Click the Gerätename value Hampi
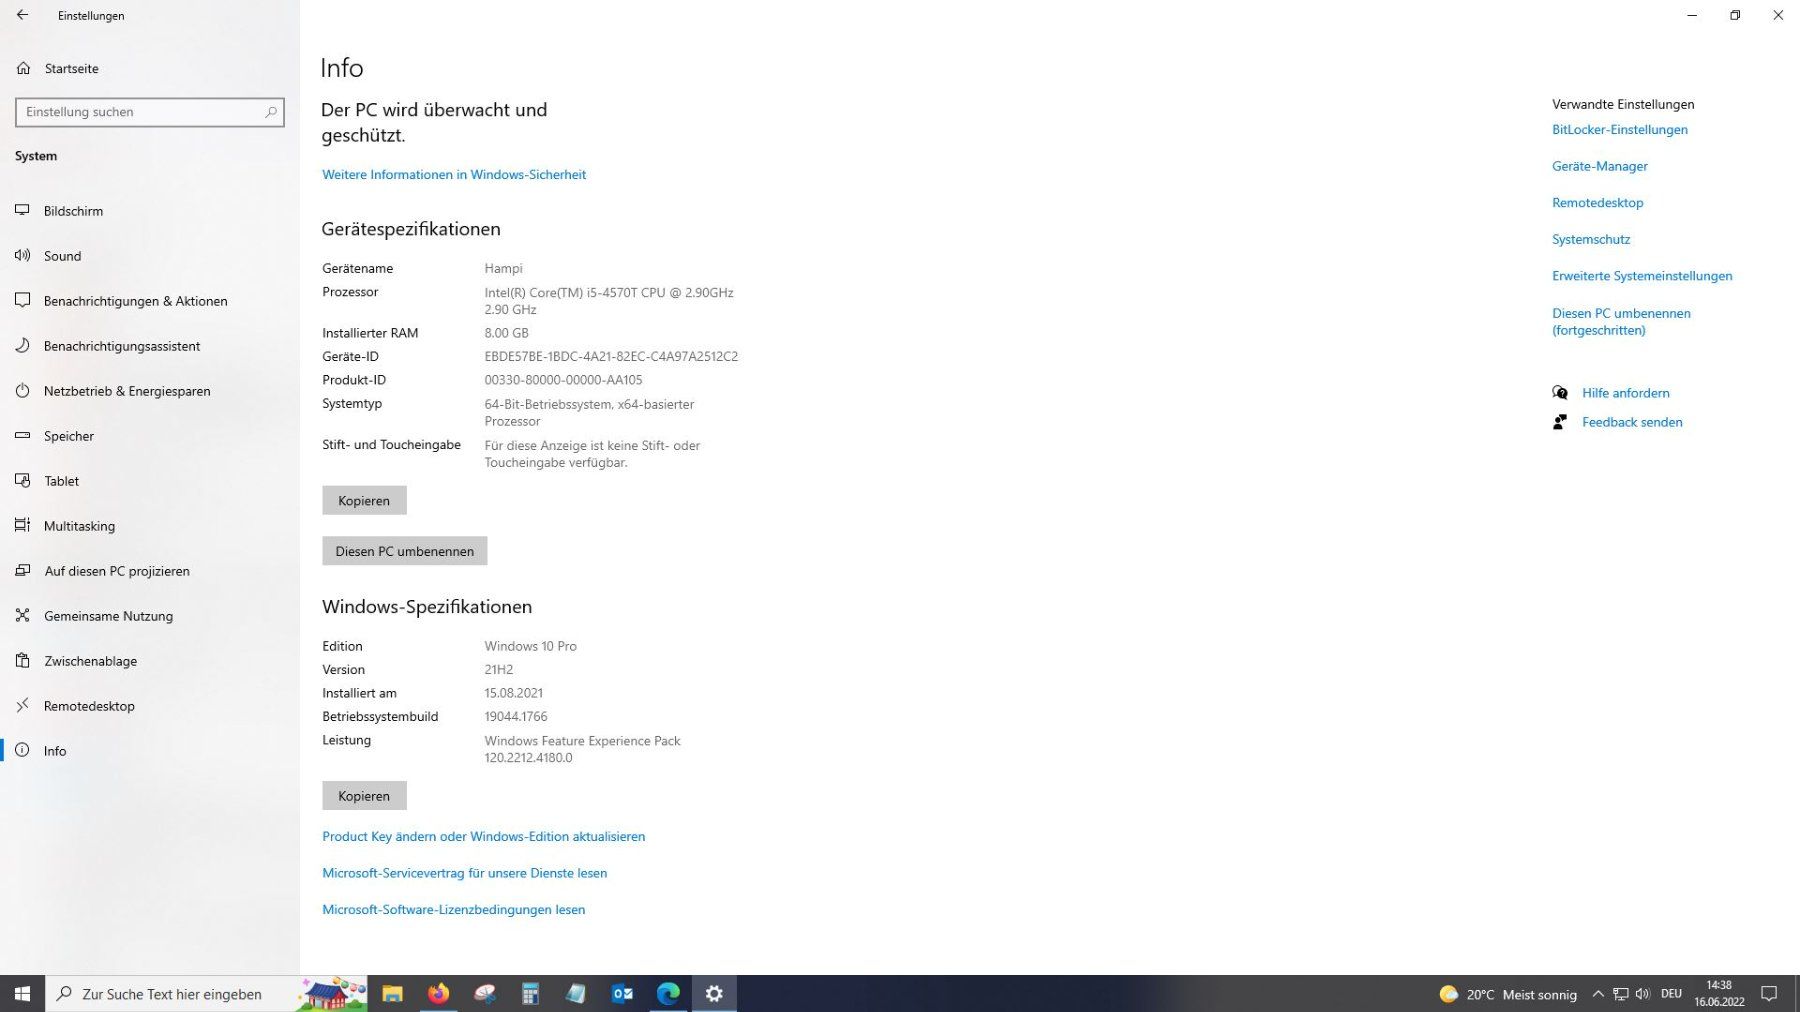 click(x=504, y=269)
